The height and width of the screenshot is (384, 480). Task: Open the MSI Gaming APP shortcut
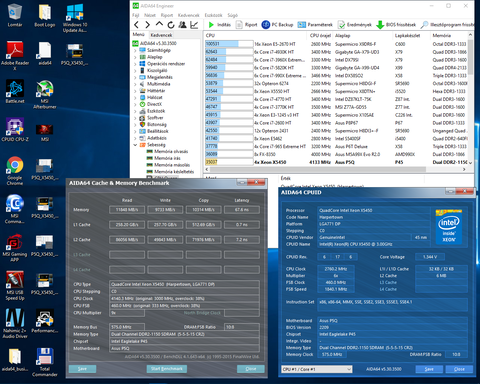pyautogui.click(x=15, y=247)
